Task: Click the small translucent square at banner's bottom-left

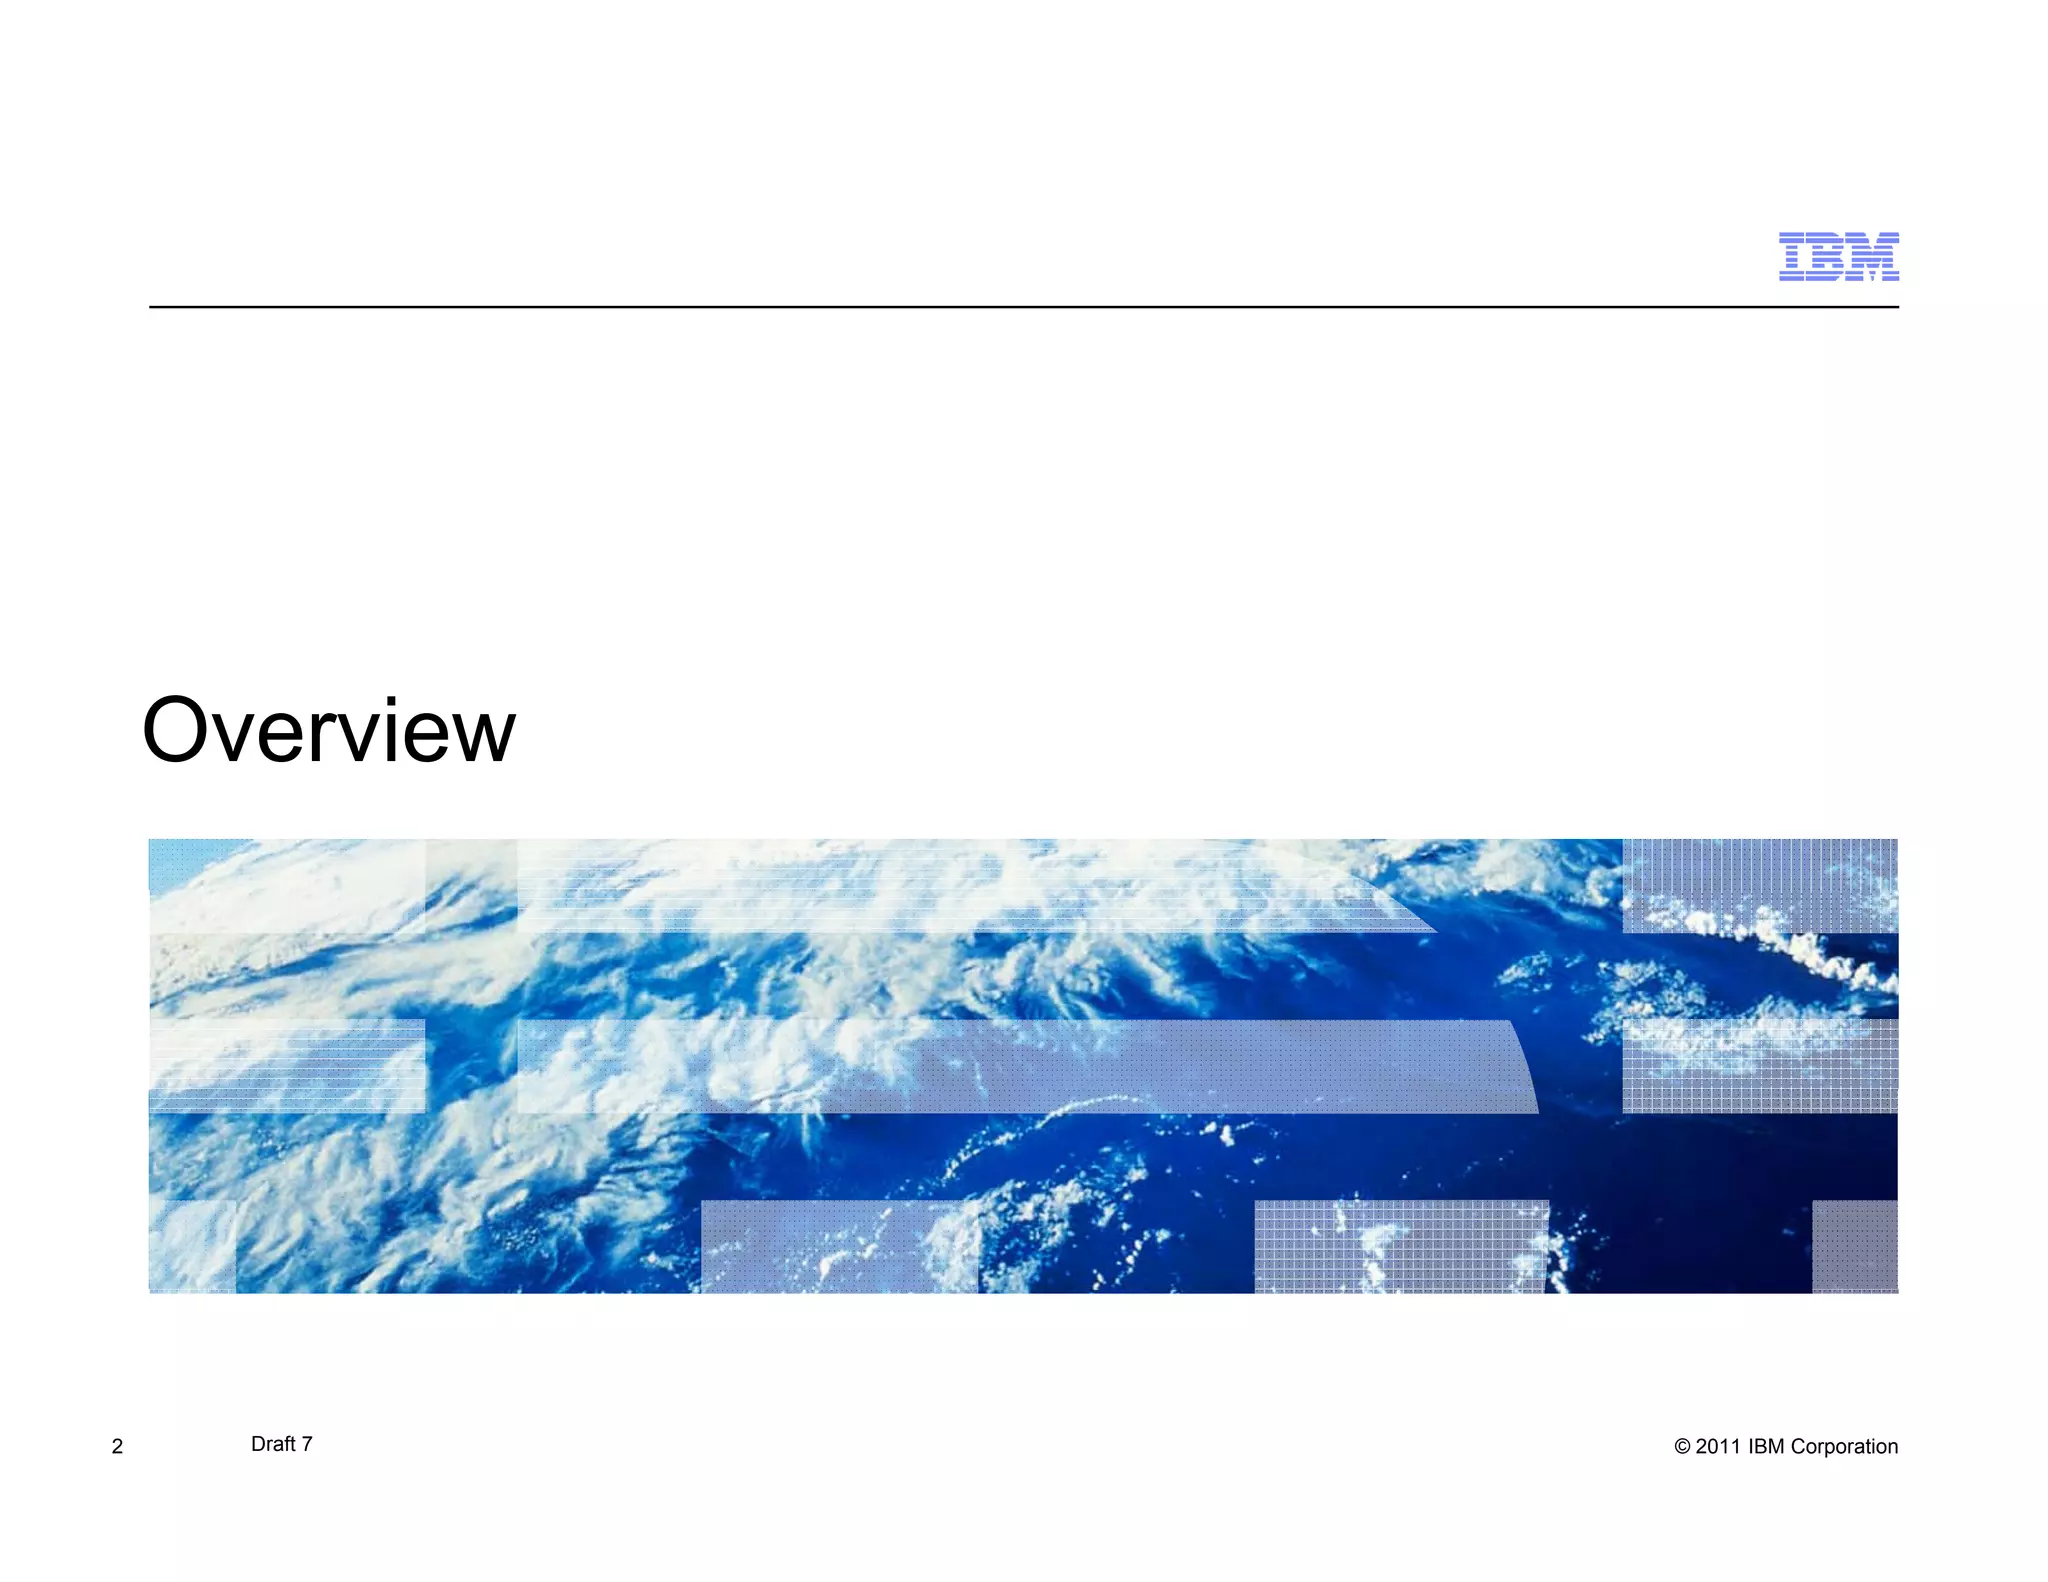Action: tap(193, 1246)
